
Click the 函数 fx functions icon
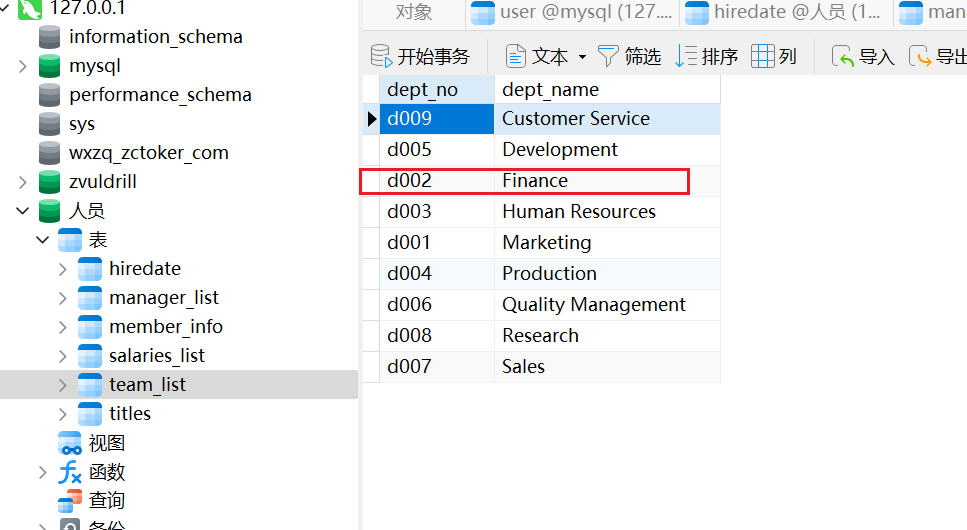(70, 473)
